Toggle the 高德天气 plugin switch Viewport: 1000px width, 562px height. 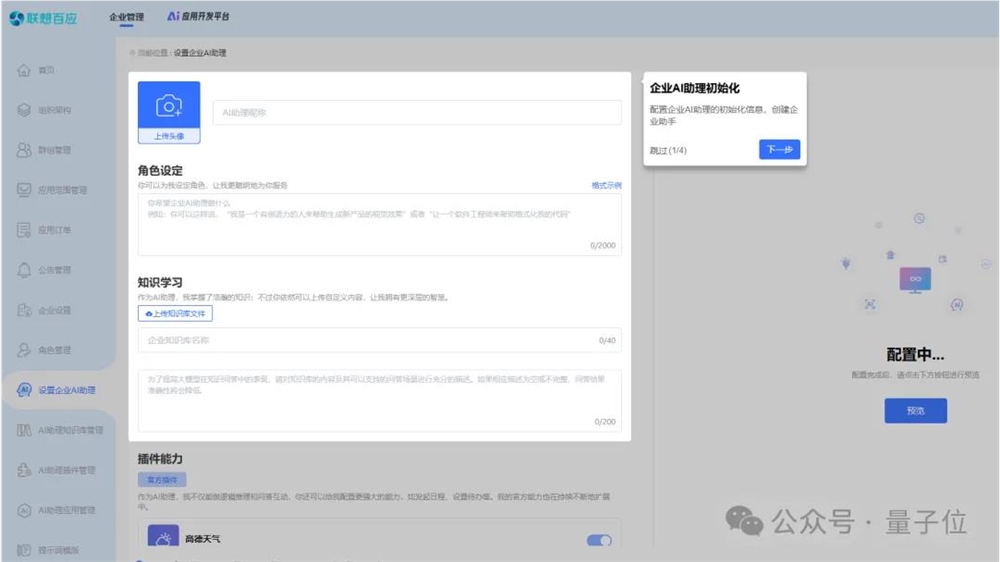pos(599,540)
